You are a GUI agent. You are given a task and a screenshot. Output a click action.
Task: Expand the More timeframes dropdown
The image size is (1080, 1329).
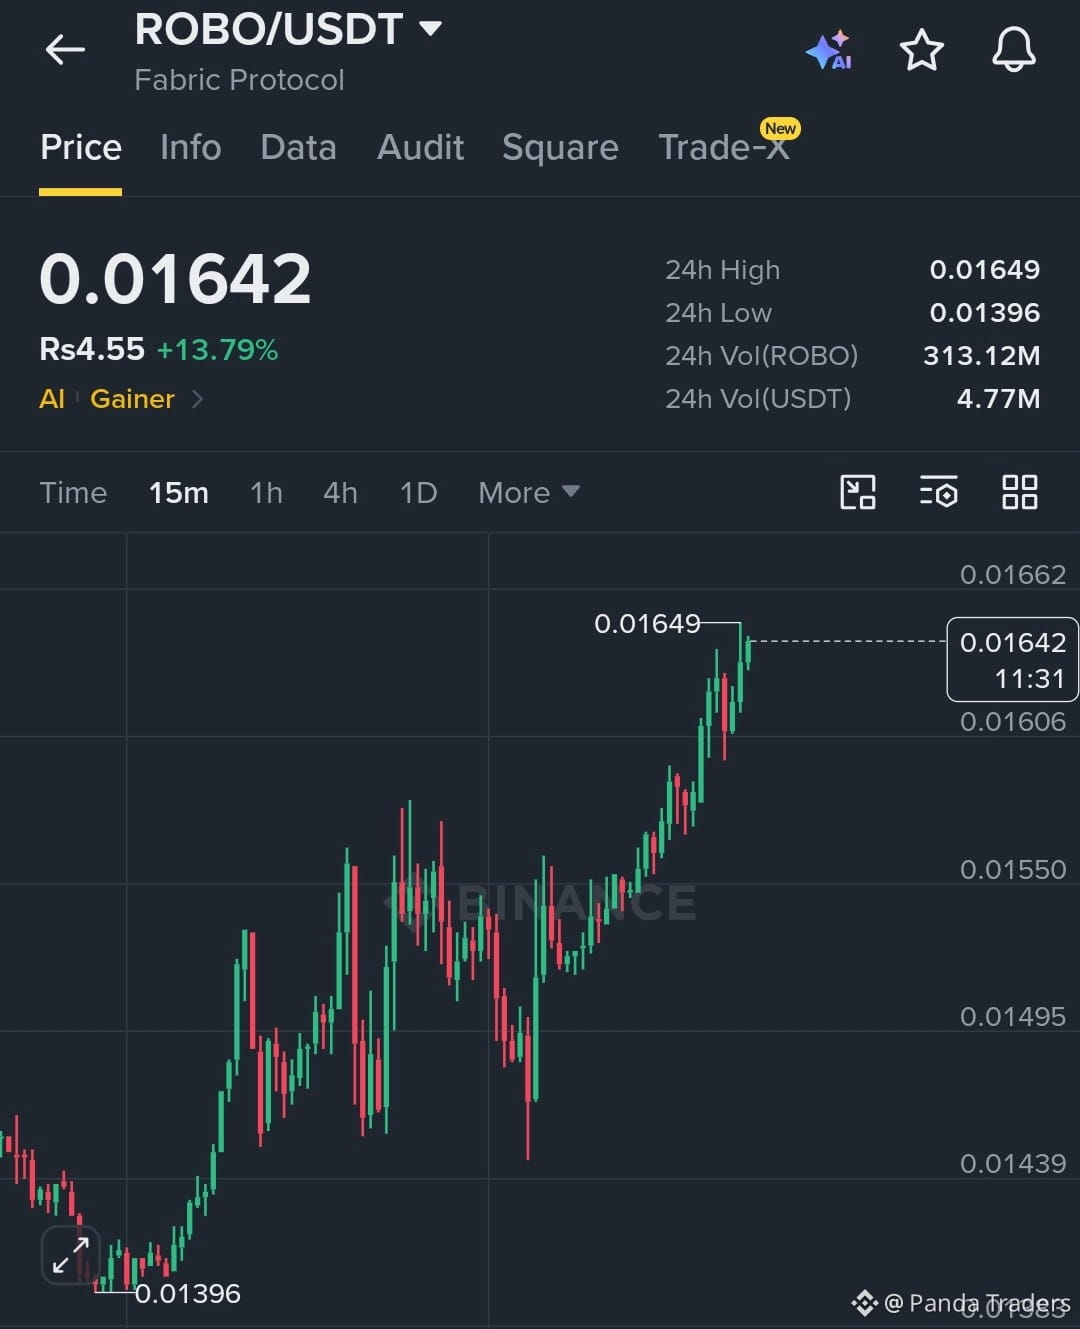coord(528,492)
